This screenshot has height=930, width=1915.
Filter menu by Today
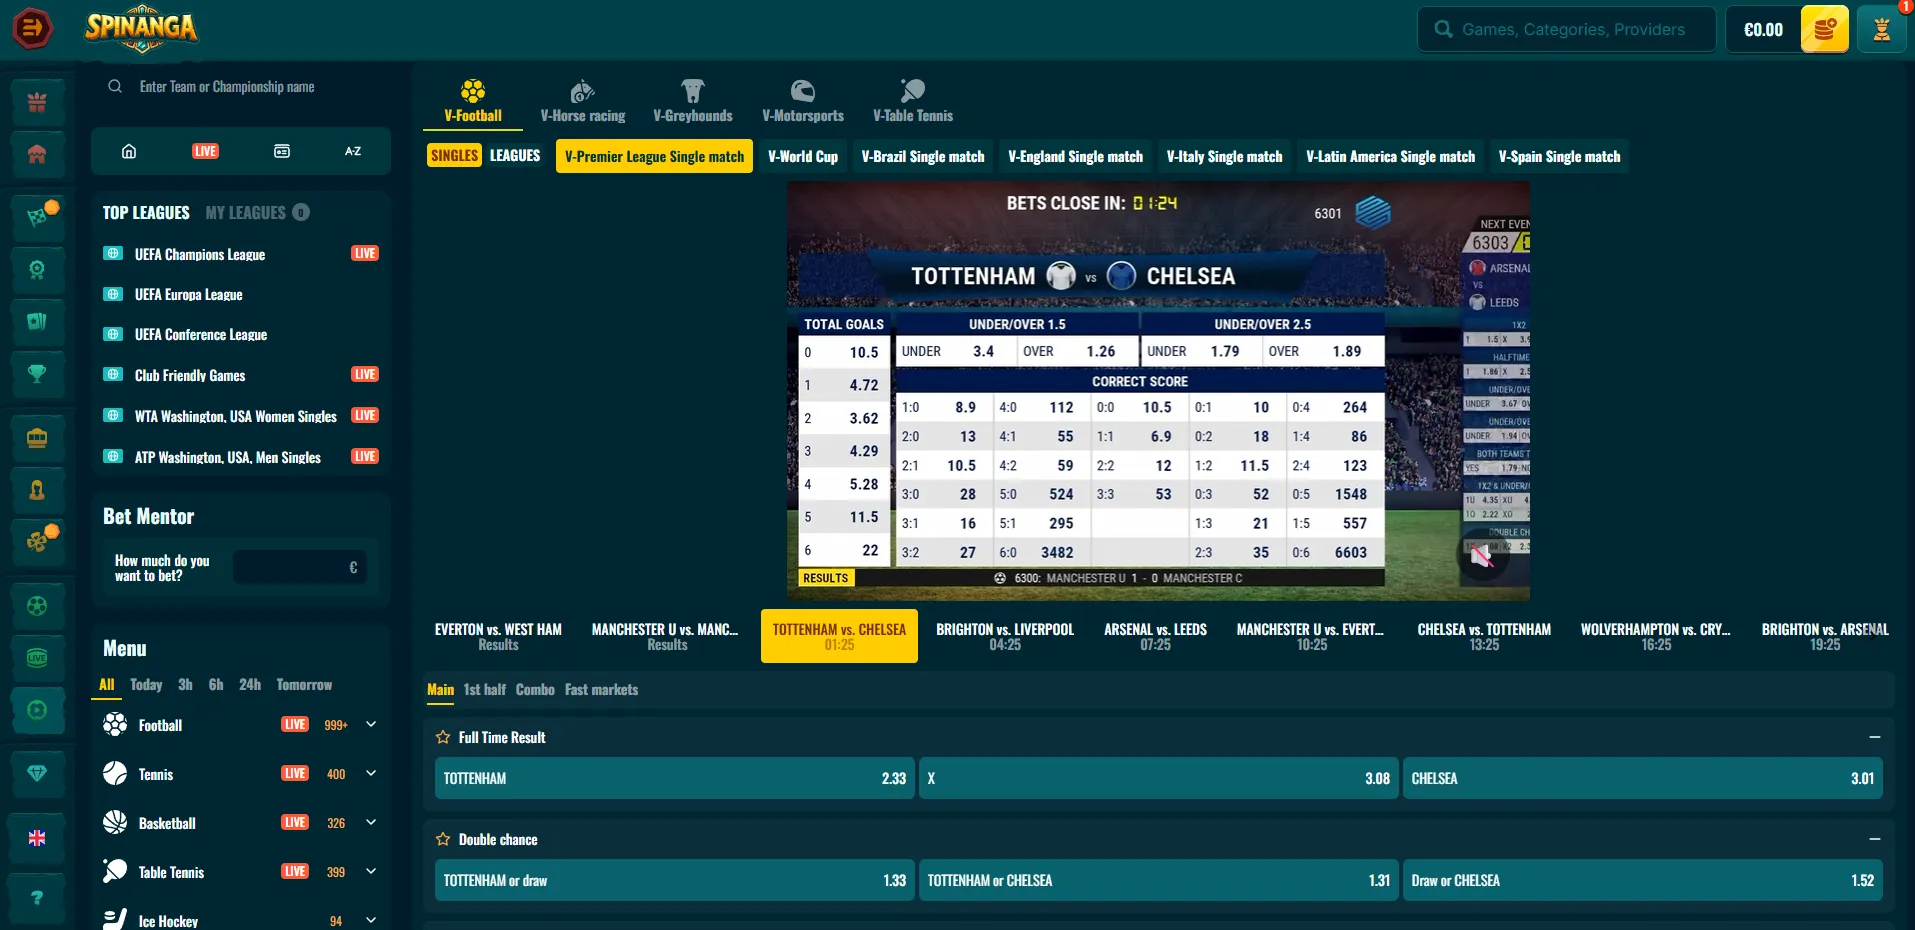click(x=146, y=684)
